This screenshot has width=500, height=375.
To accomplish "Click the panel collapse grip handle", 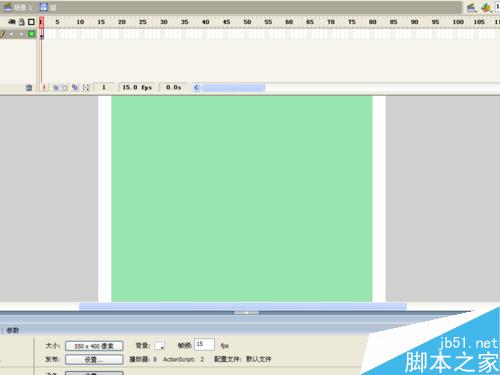I will pos(246,313).
